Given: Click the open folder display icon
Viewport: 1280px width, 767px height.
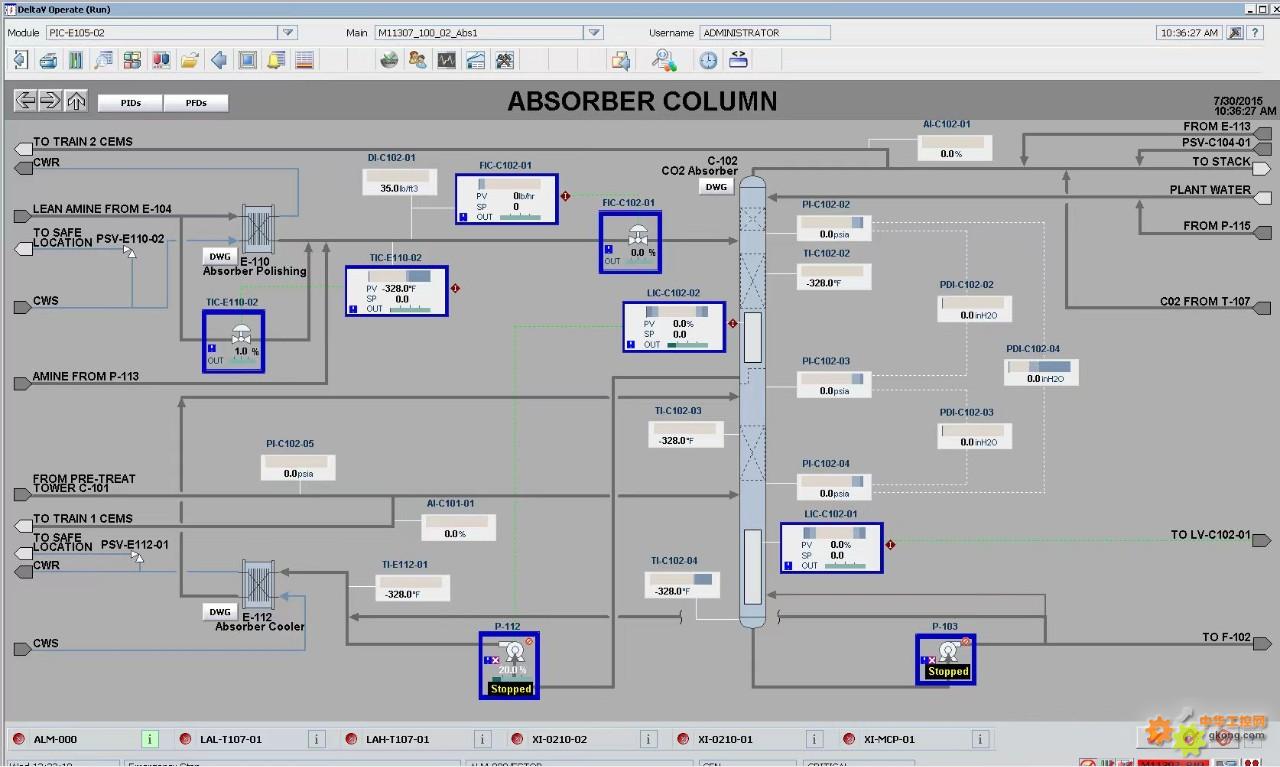Looking at the screenshot, I should (189, 60).
